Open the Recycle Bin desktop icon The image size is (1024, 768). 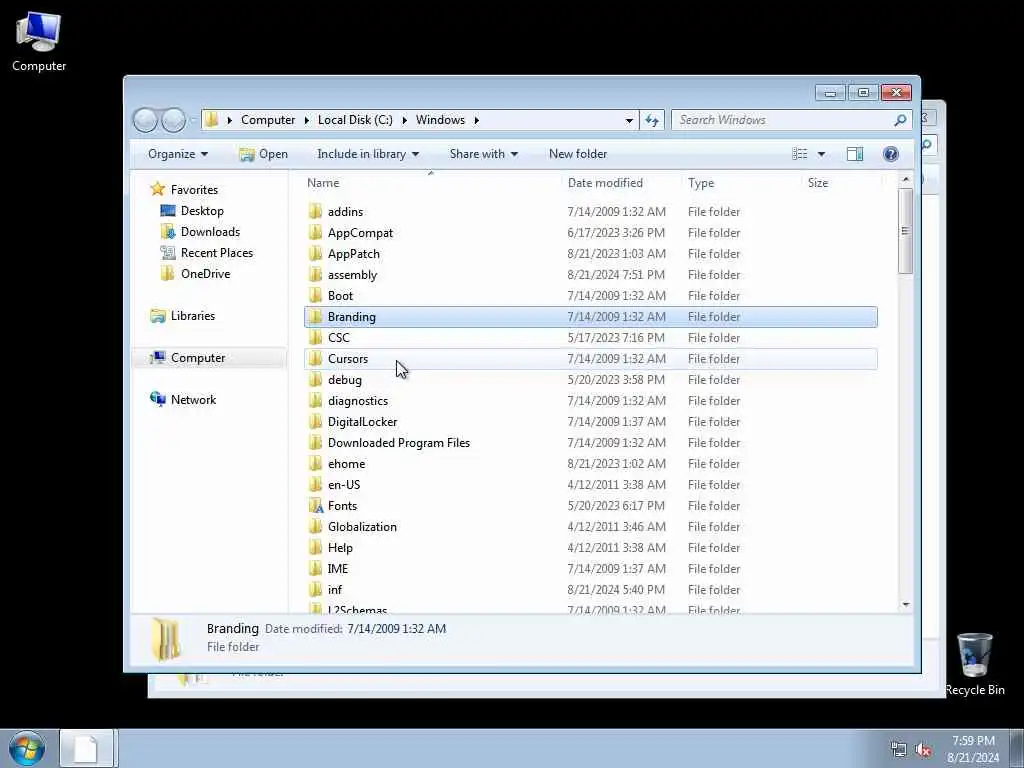click(974, 664)
